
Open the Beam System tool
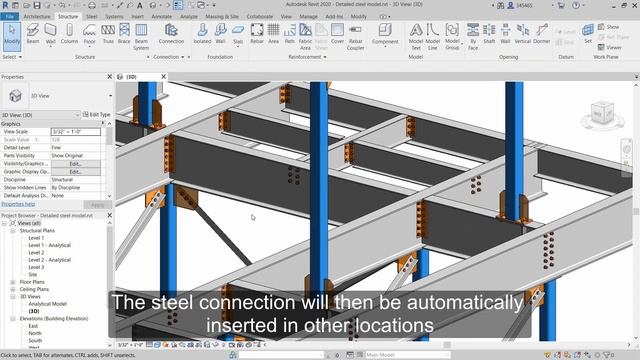(141, 37)
